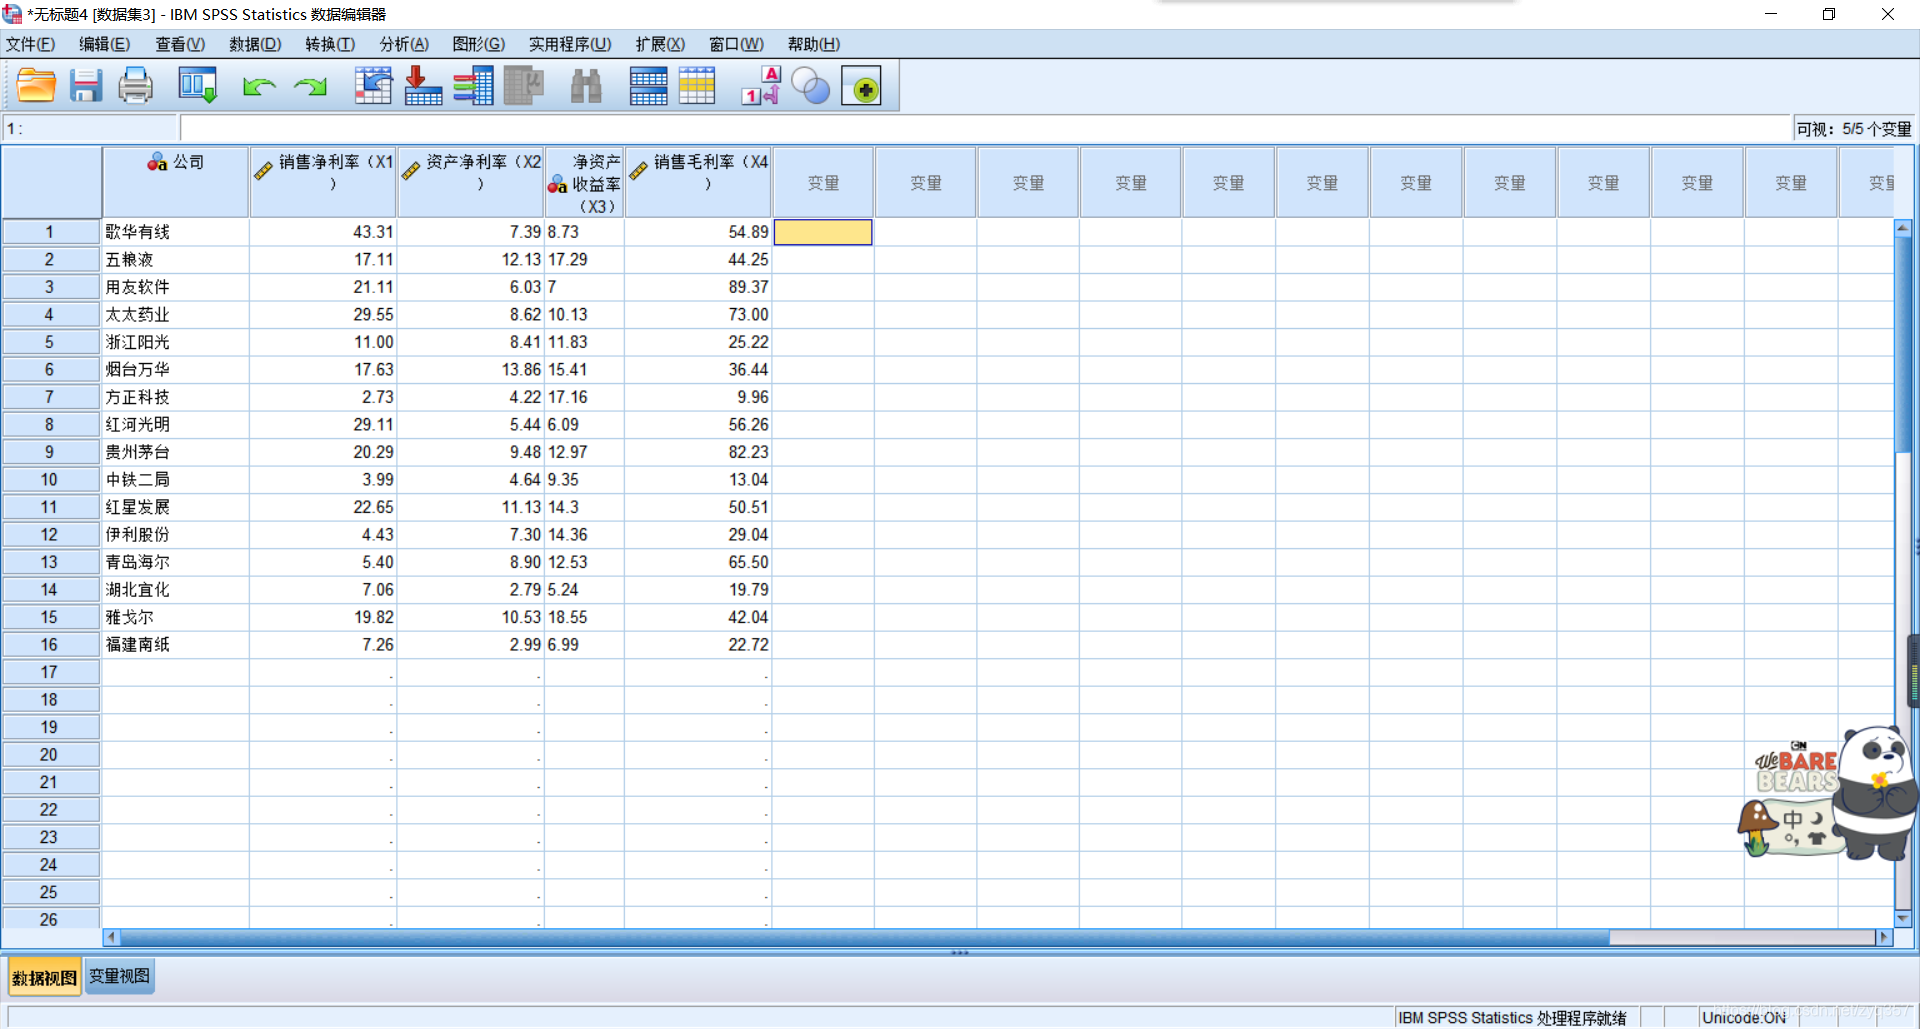Switch to the 数据视图 tab
The height and width of the screenshot is (1029, 1920).
(44, 977)
